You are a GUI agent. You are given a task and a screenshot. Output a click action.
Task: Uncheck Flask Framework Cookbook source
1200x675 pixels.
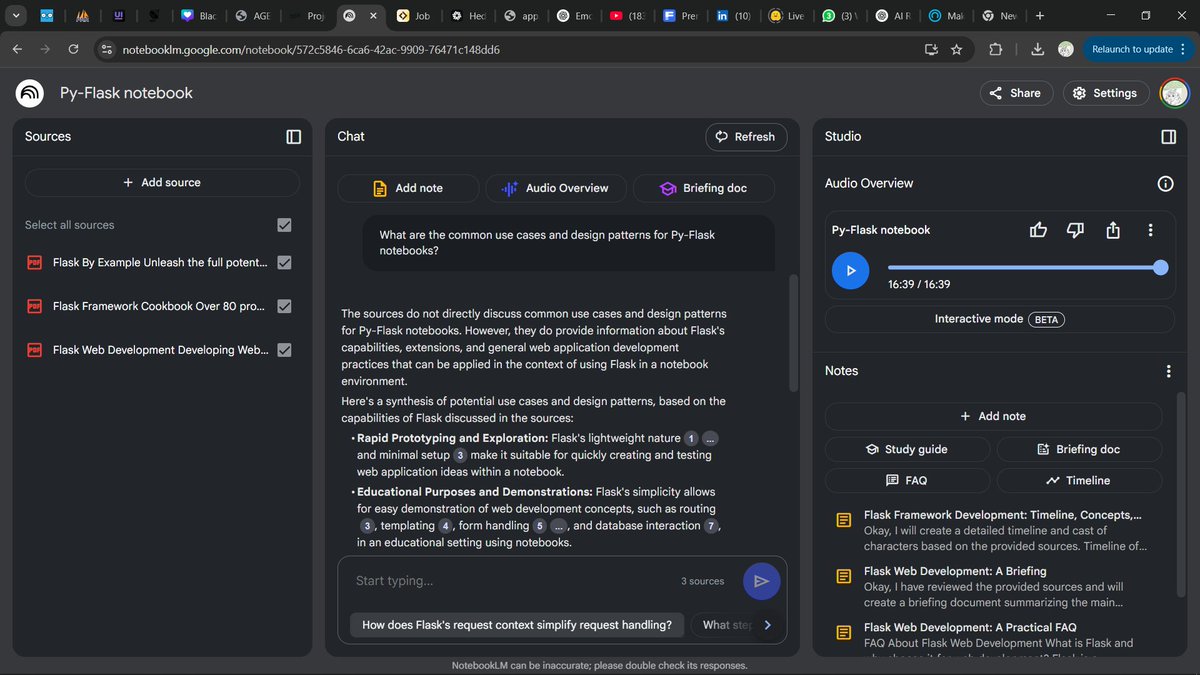(x=284, y=306)
